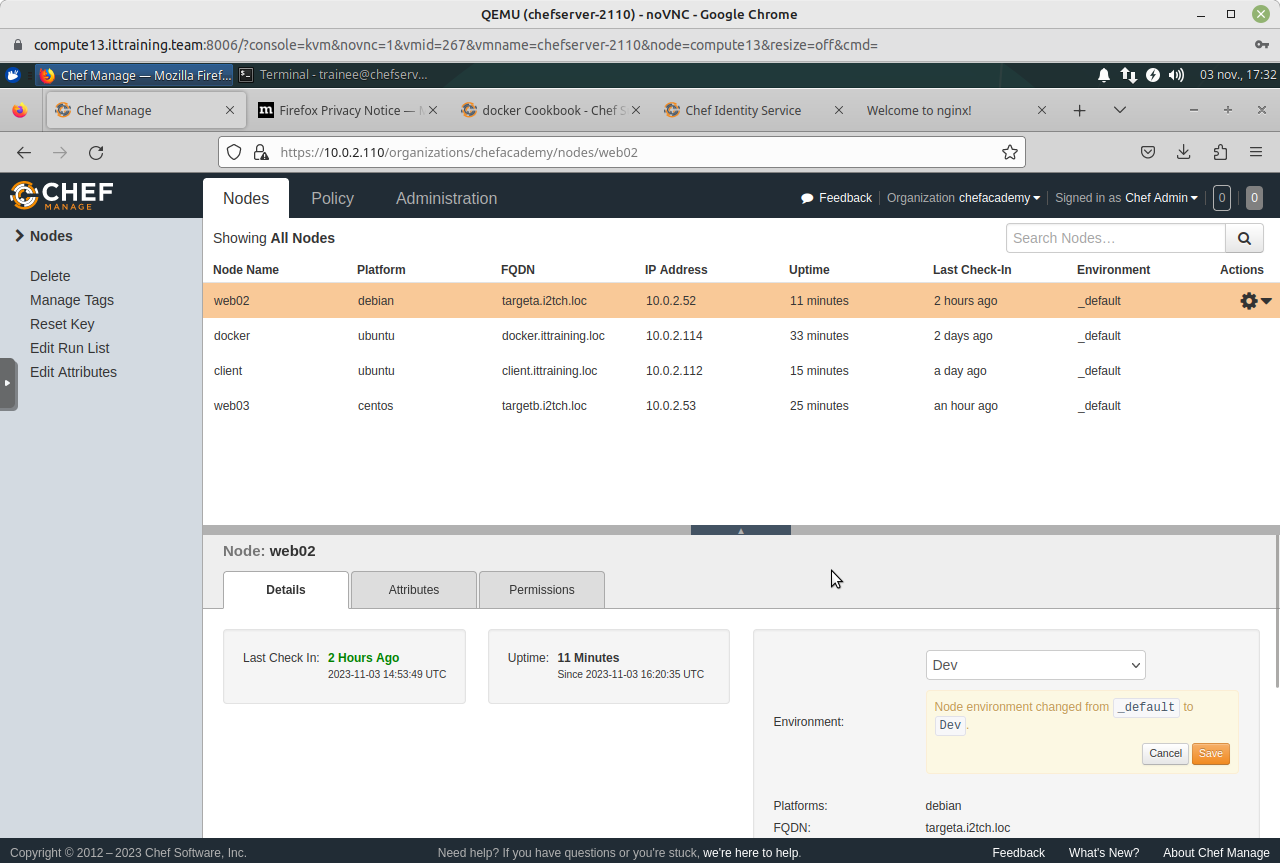
Task: Click Edit Run List in sidebar
Action: [70, 348]
